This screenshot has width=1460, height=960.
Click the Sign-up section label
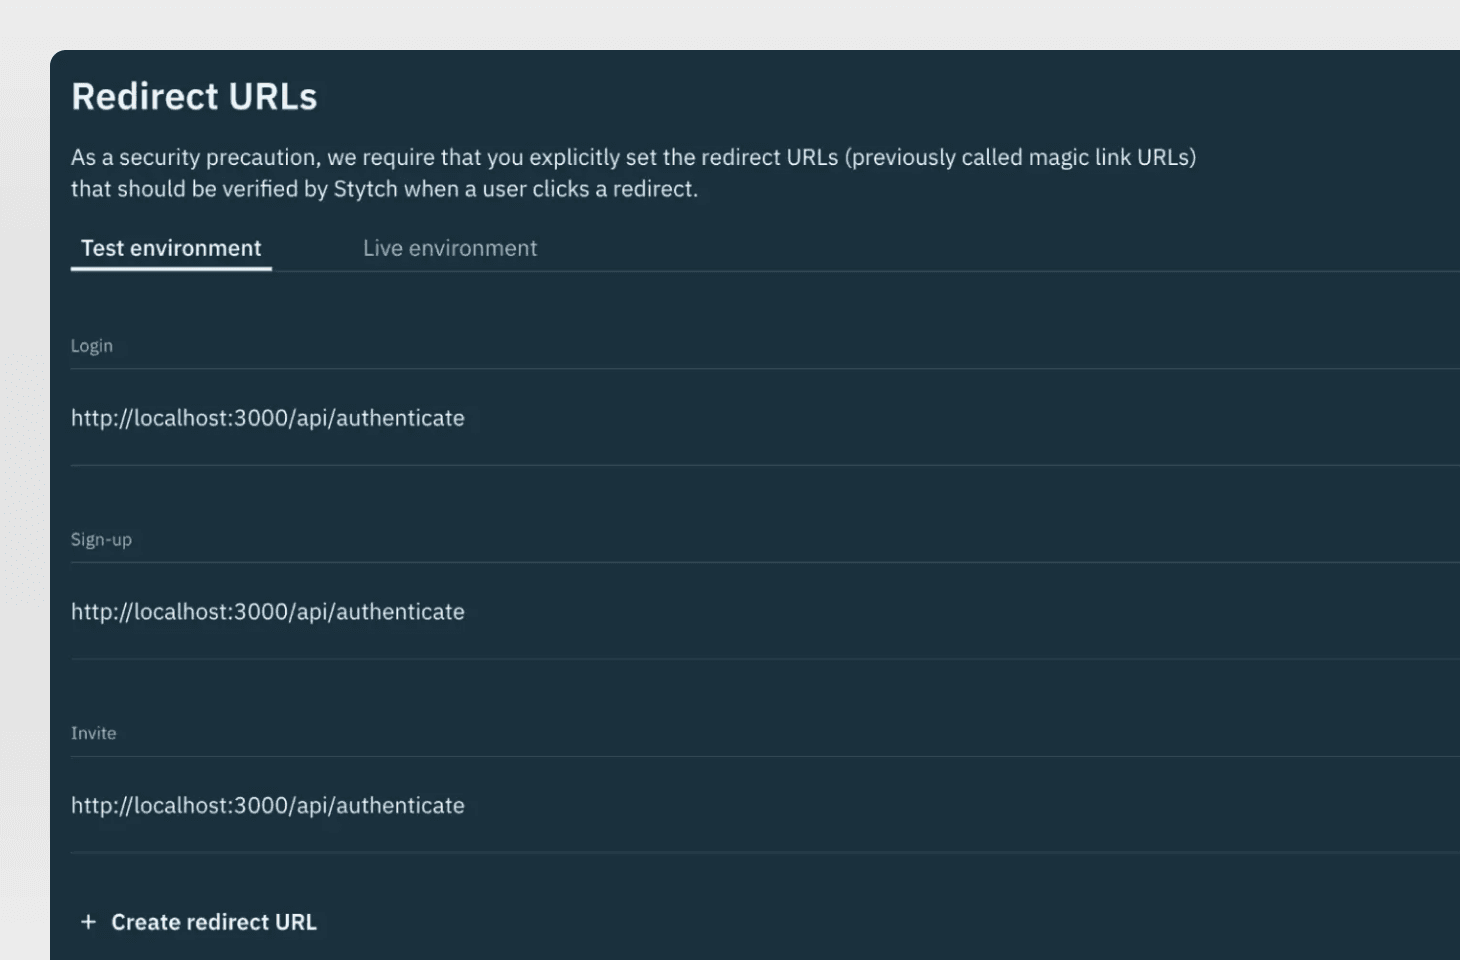pyautogui.click(x=101, y=540)
